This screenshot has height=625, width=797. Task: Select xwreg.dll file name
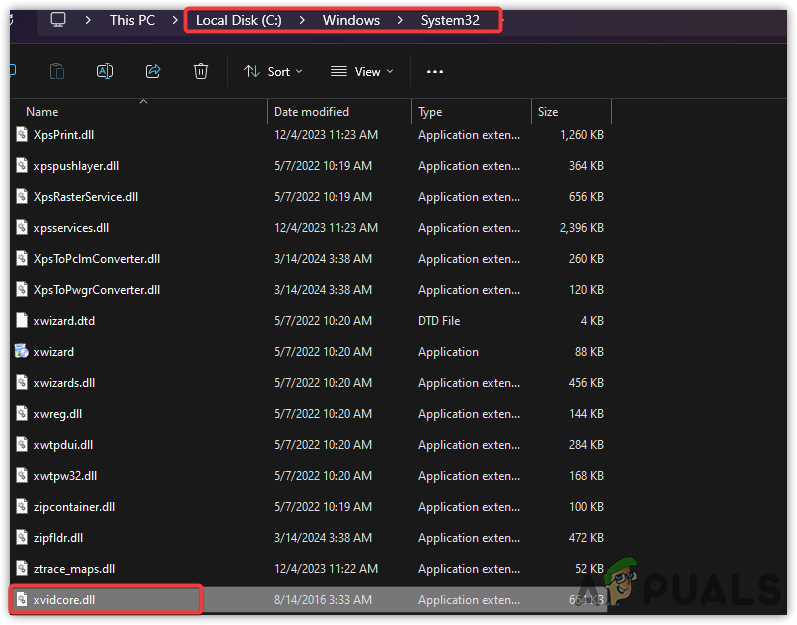coord(57,414)
